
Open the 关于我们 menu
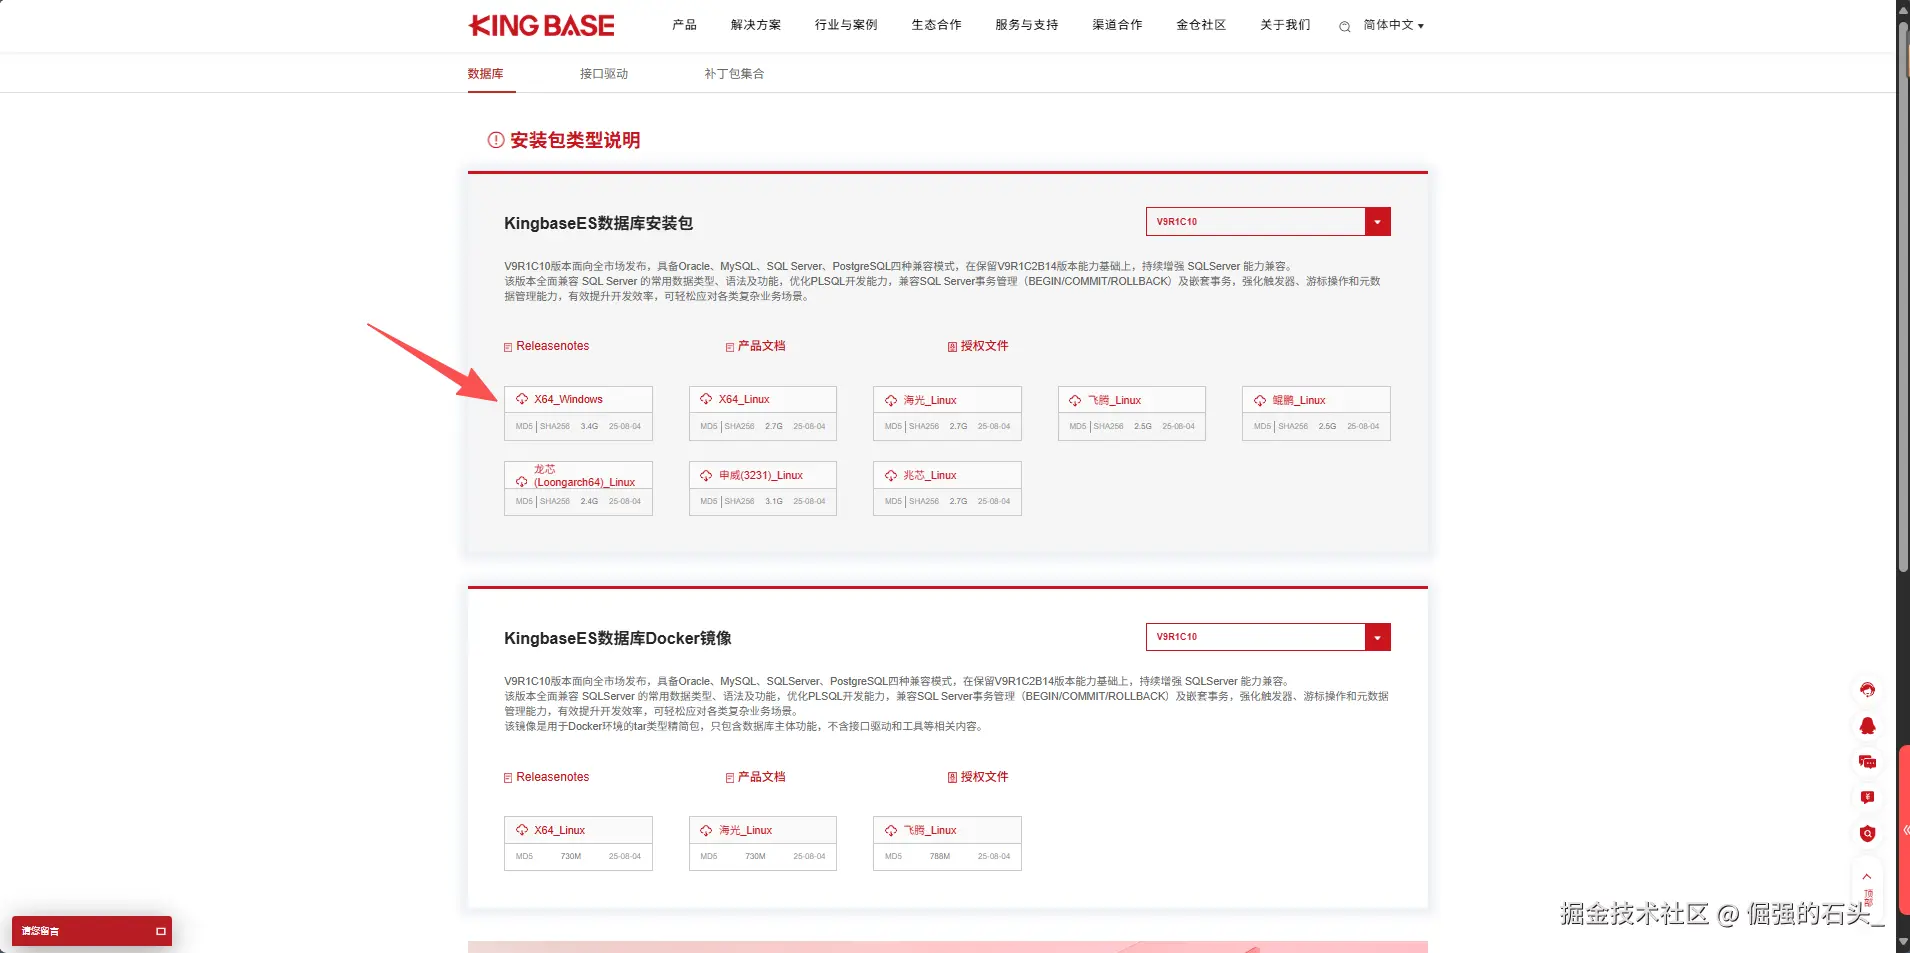[1286, 25]
